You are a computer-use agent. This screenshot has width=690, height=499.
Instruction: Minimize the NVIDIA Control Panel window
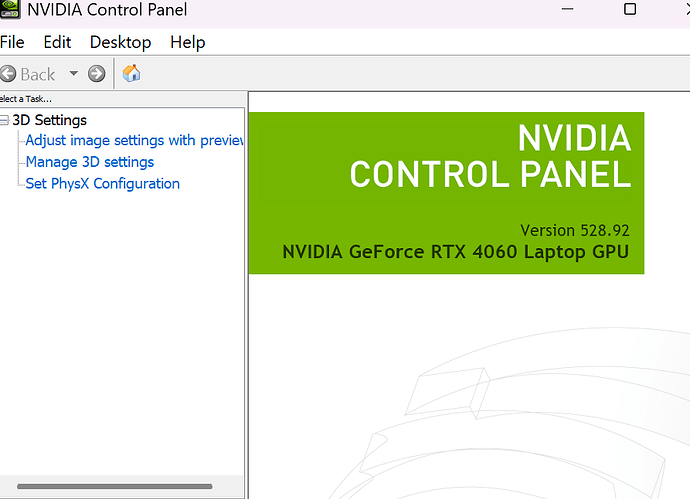[567, 9]
